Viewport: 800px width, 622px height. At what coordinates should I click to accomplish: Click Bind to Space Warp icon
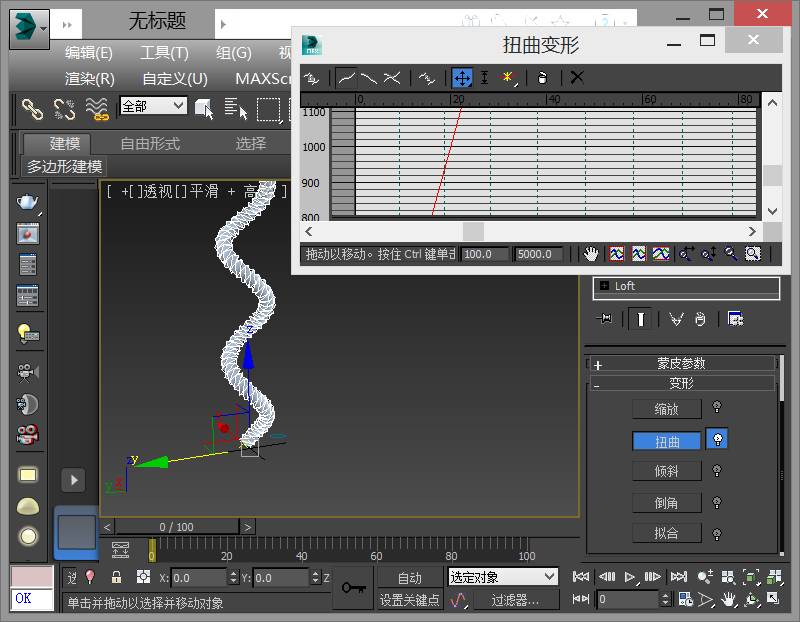coord(97,109)
